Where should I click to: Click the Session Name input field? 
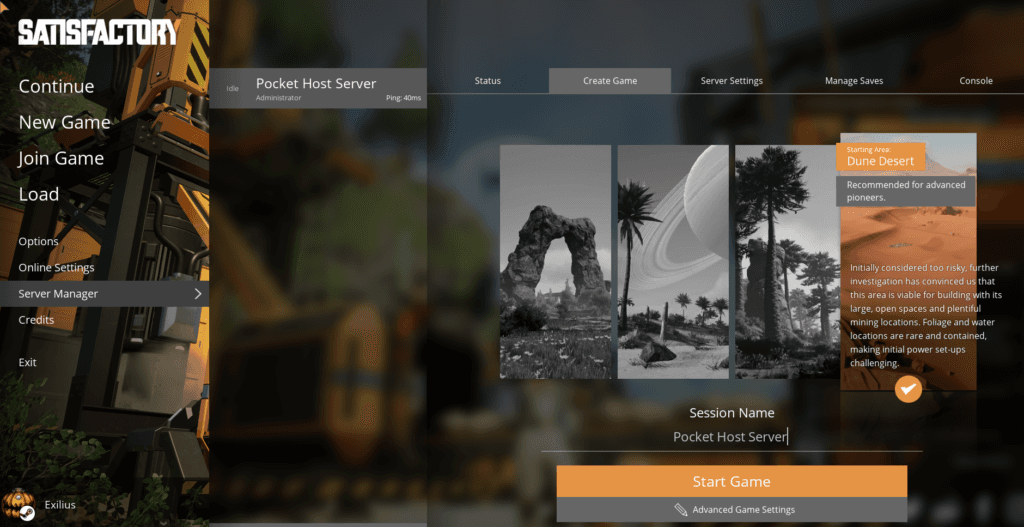click(731, 437)
